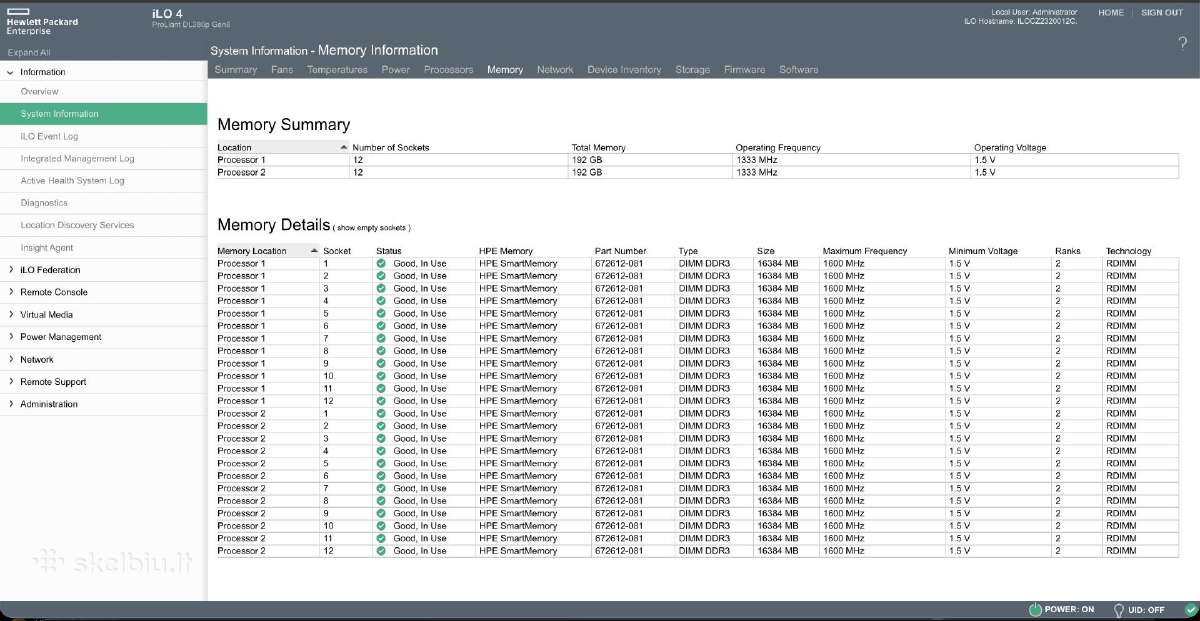
Task: Sort by Maximum Frequency column header
Action: click(865, 251)
